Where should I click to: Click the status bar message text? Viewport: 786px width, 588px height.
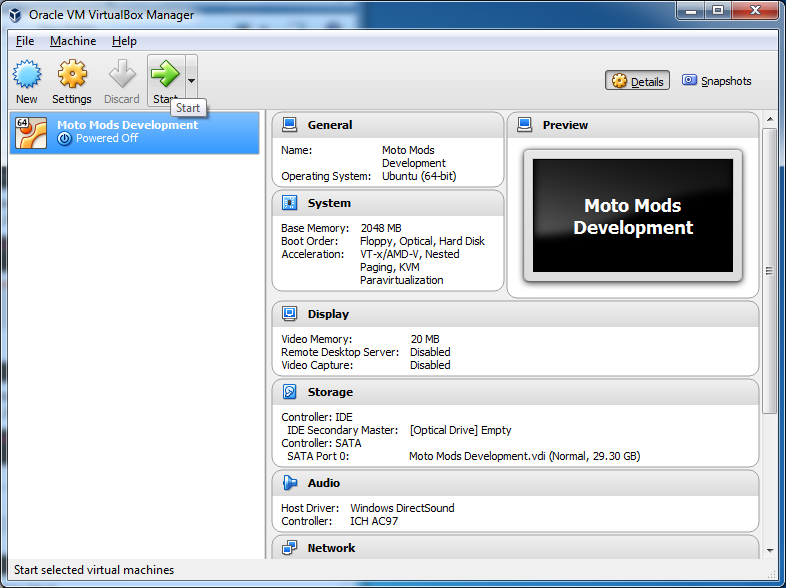pyautogui.click(x=94, y=570)
